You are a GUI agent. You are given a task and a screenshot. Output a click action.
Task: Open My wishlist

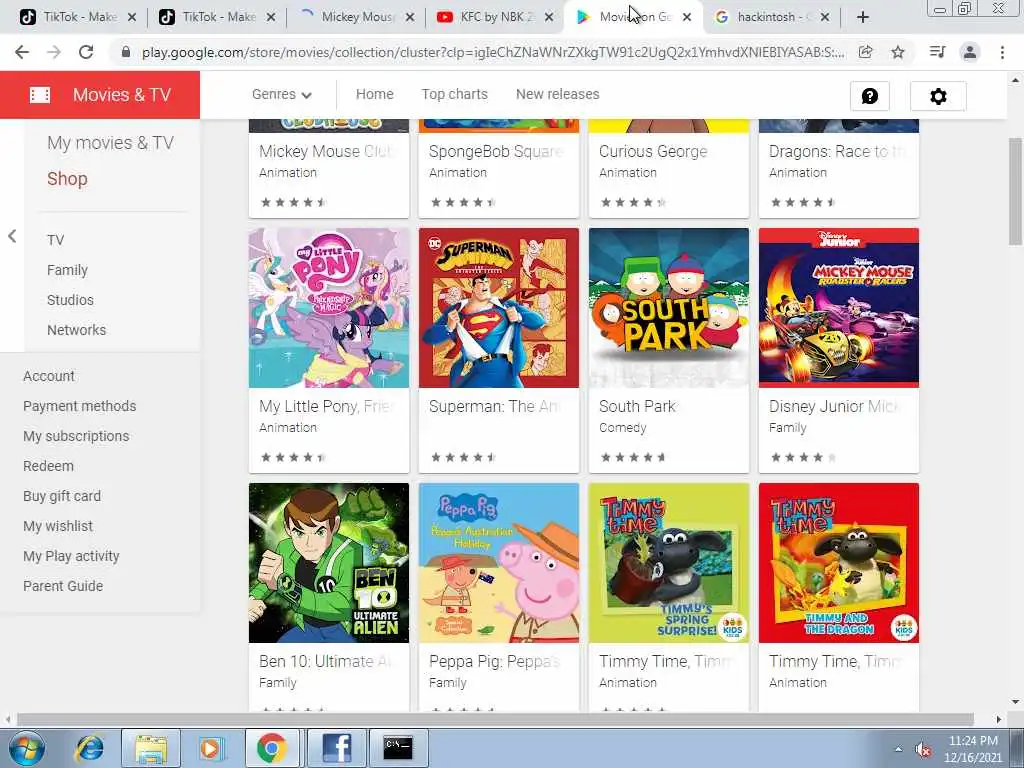pos(58,526)
